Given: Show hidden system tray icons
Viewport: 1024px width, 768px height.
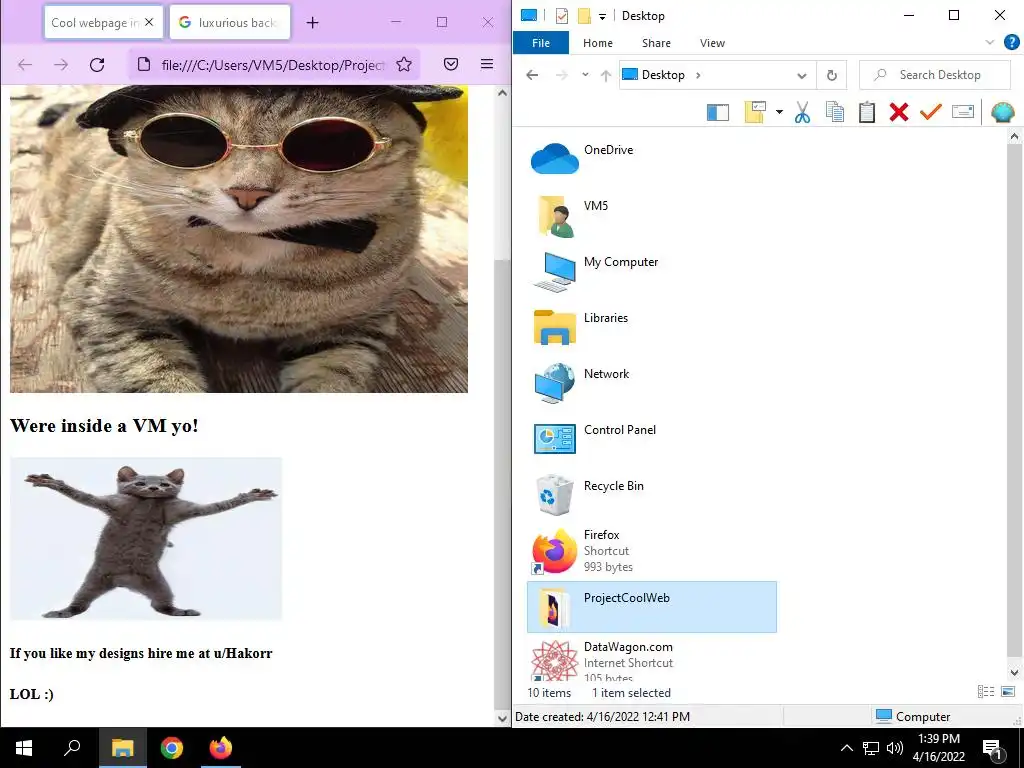Looking at the screenshot, I should point(846,748).
